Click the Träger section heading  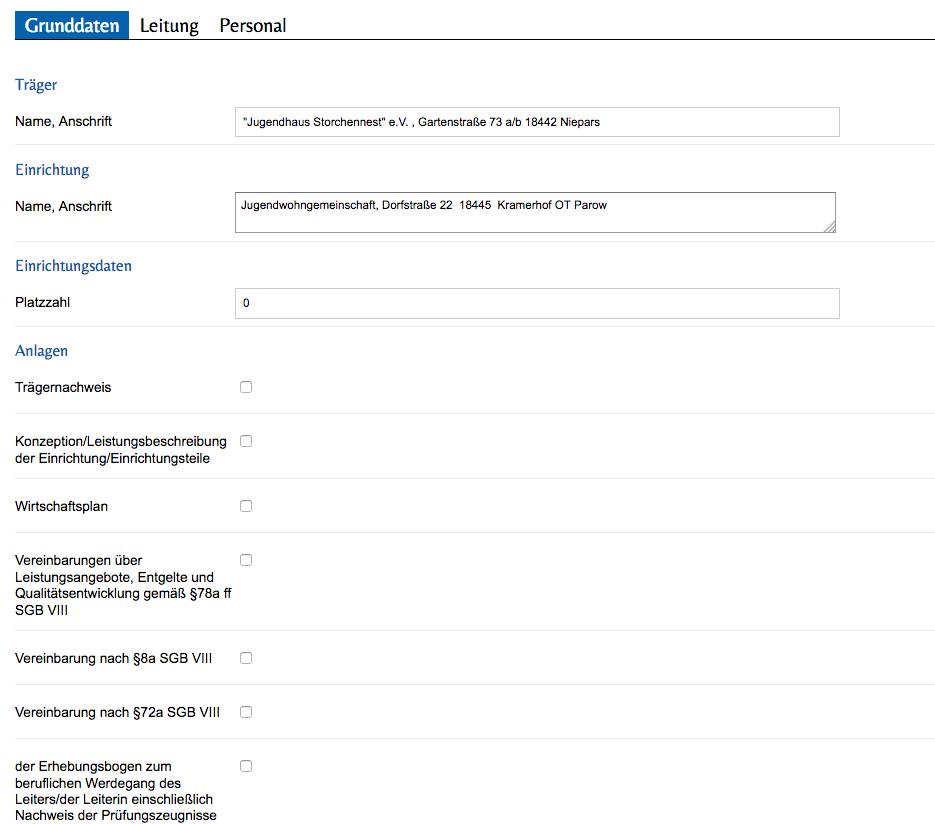pyautogui.click(x=36, y=85)
